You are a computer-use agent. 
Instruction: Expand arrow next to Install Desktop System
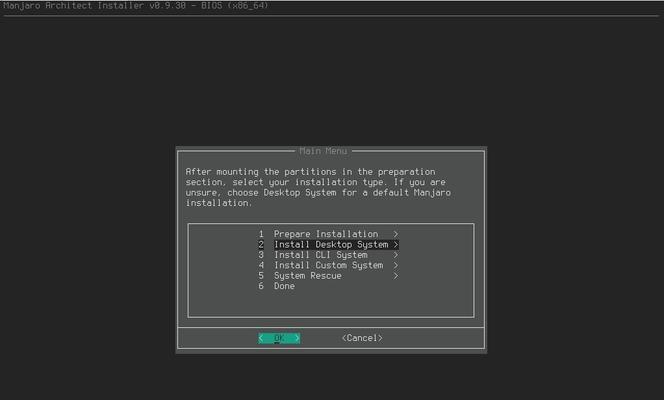(396, 245)
